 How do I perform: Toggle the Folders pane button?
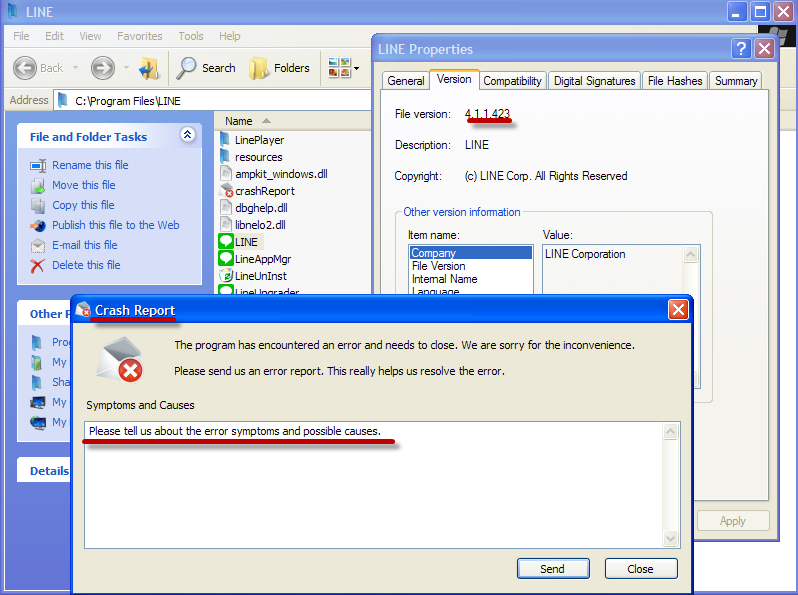(279, 68)
